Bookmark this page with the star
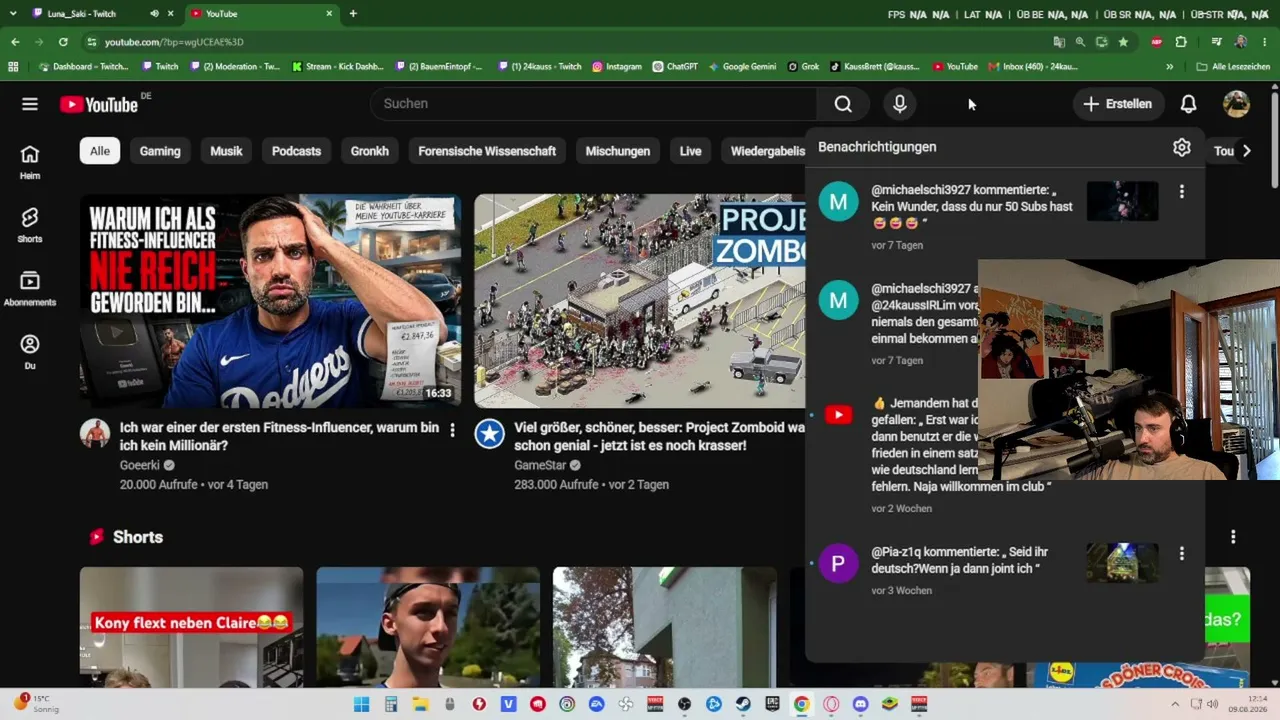This screenshot has height=720, width=1280. click(x=1123, y=42)
